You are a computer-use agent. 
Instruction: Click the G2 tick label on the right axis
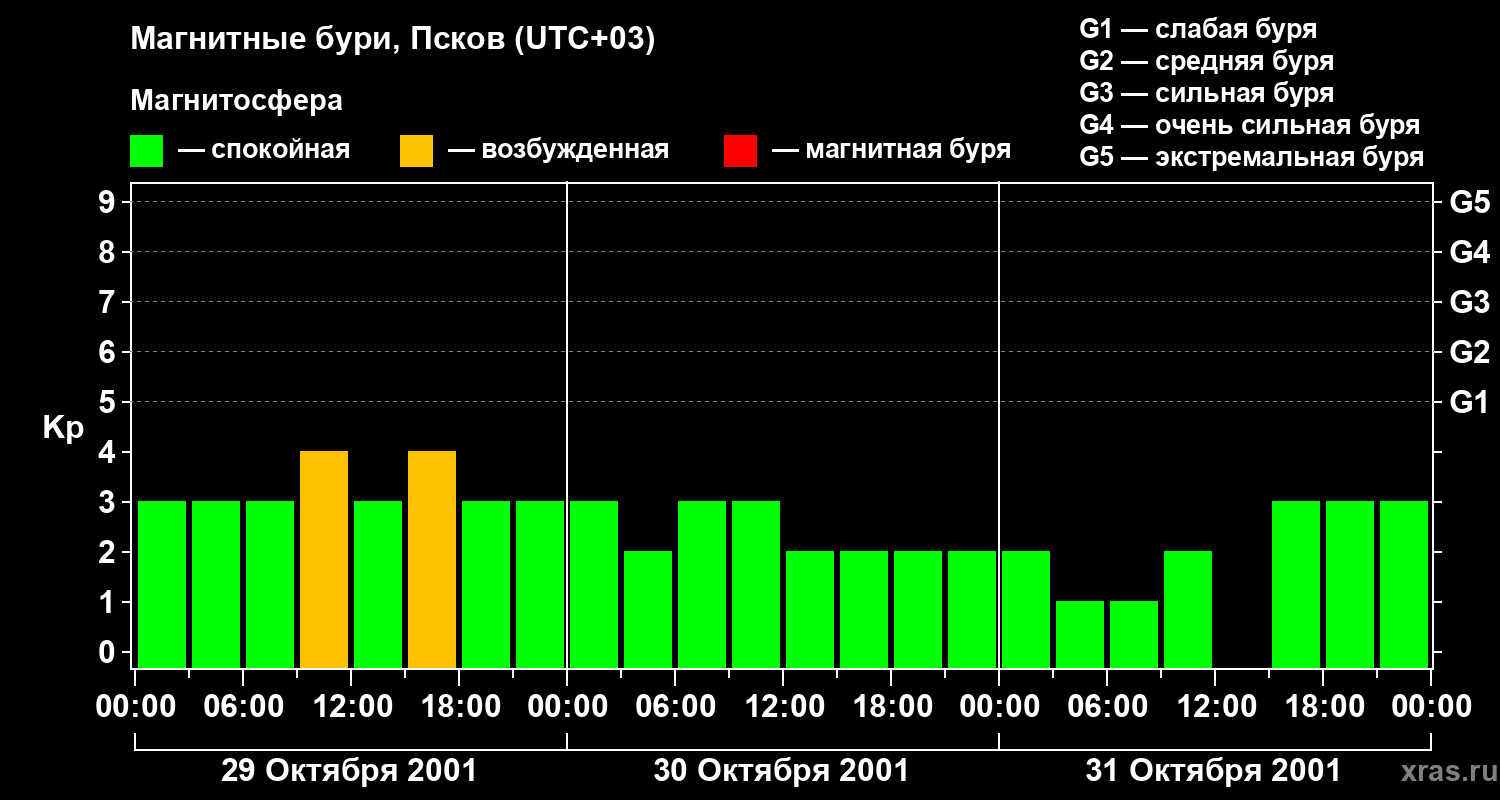[x=1469, y=352]
